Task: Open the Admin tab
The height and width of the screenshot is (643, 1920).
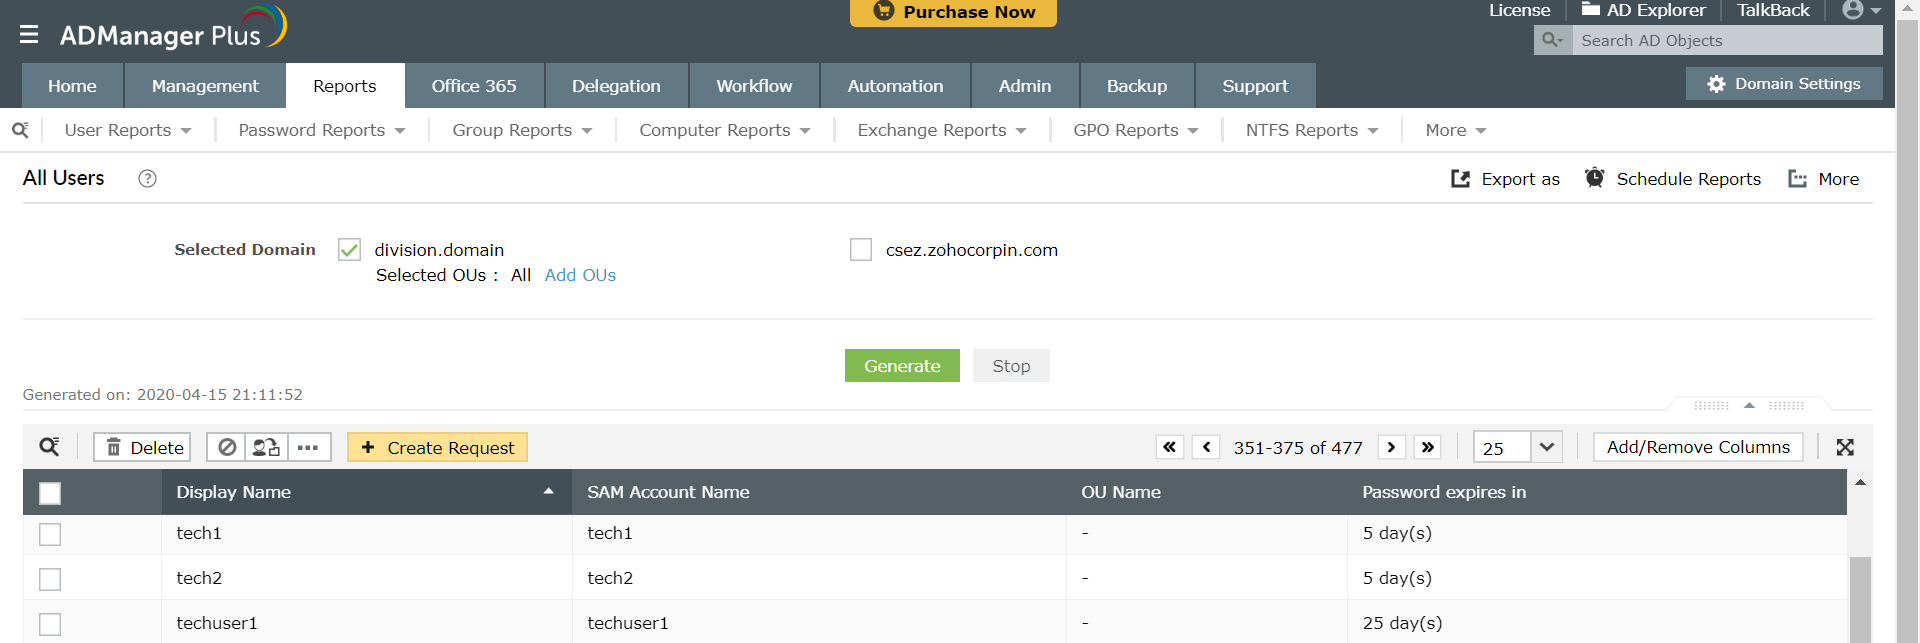Action: click(x=1025, y=86)
